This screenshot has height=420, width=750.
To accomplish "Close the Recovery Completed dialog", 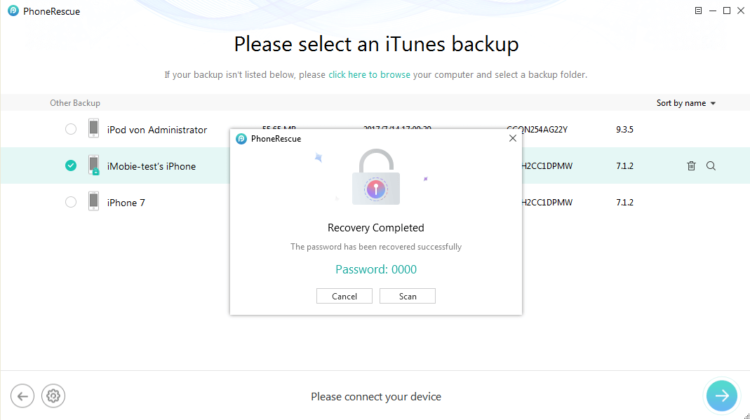I will (x=513, y=138).
